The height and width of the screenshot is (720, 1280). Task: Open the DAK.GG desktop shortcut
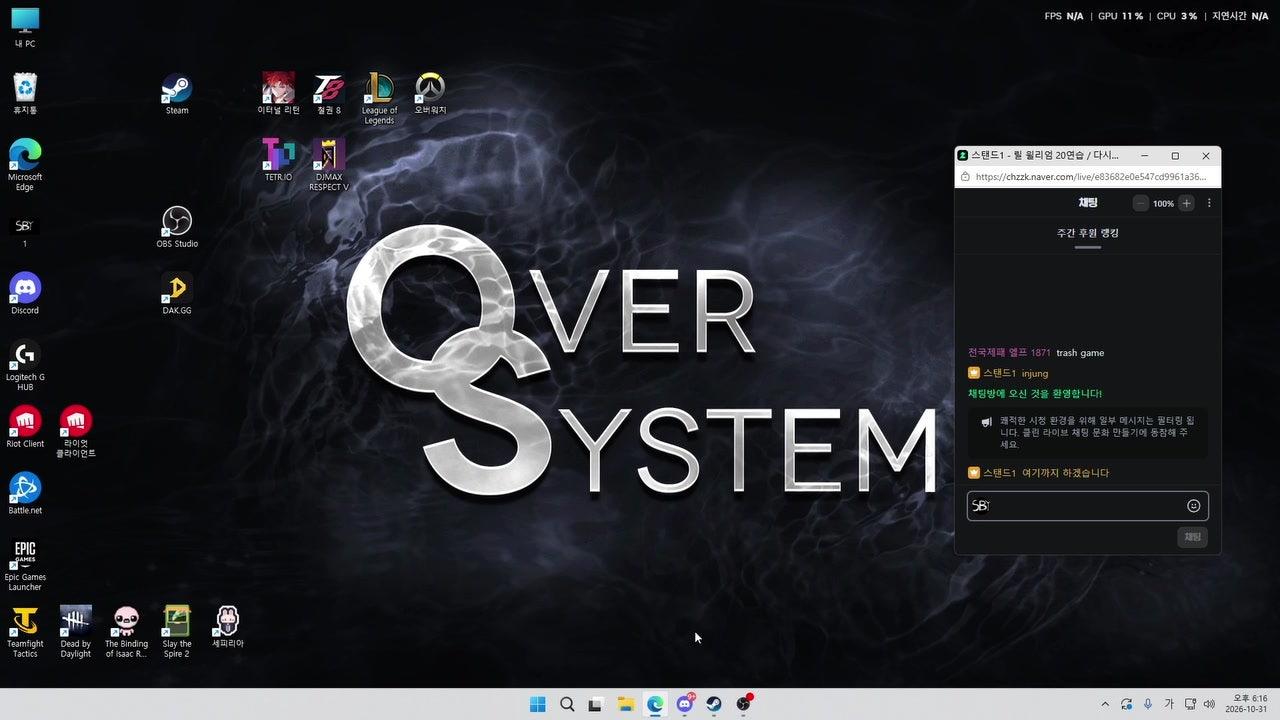[x=177, y=294]
